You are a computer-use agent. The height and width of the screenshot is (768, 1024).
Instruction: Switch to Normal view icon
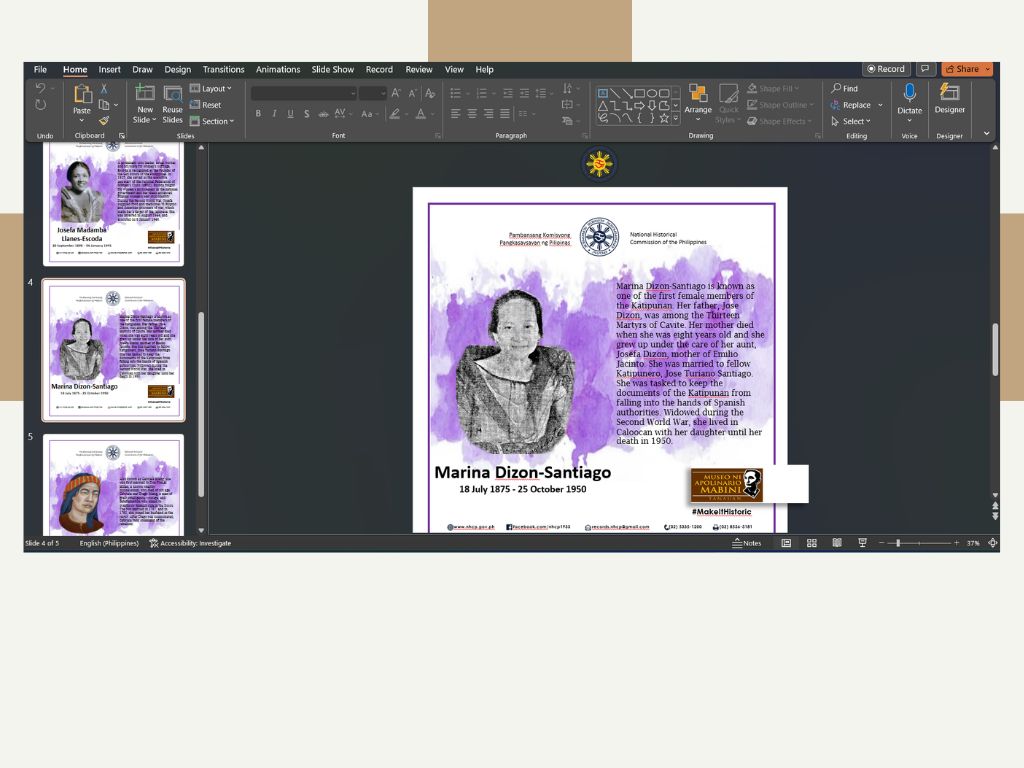point(786,543)
